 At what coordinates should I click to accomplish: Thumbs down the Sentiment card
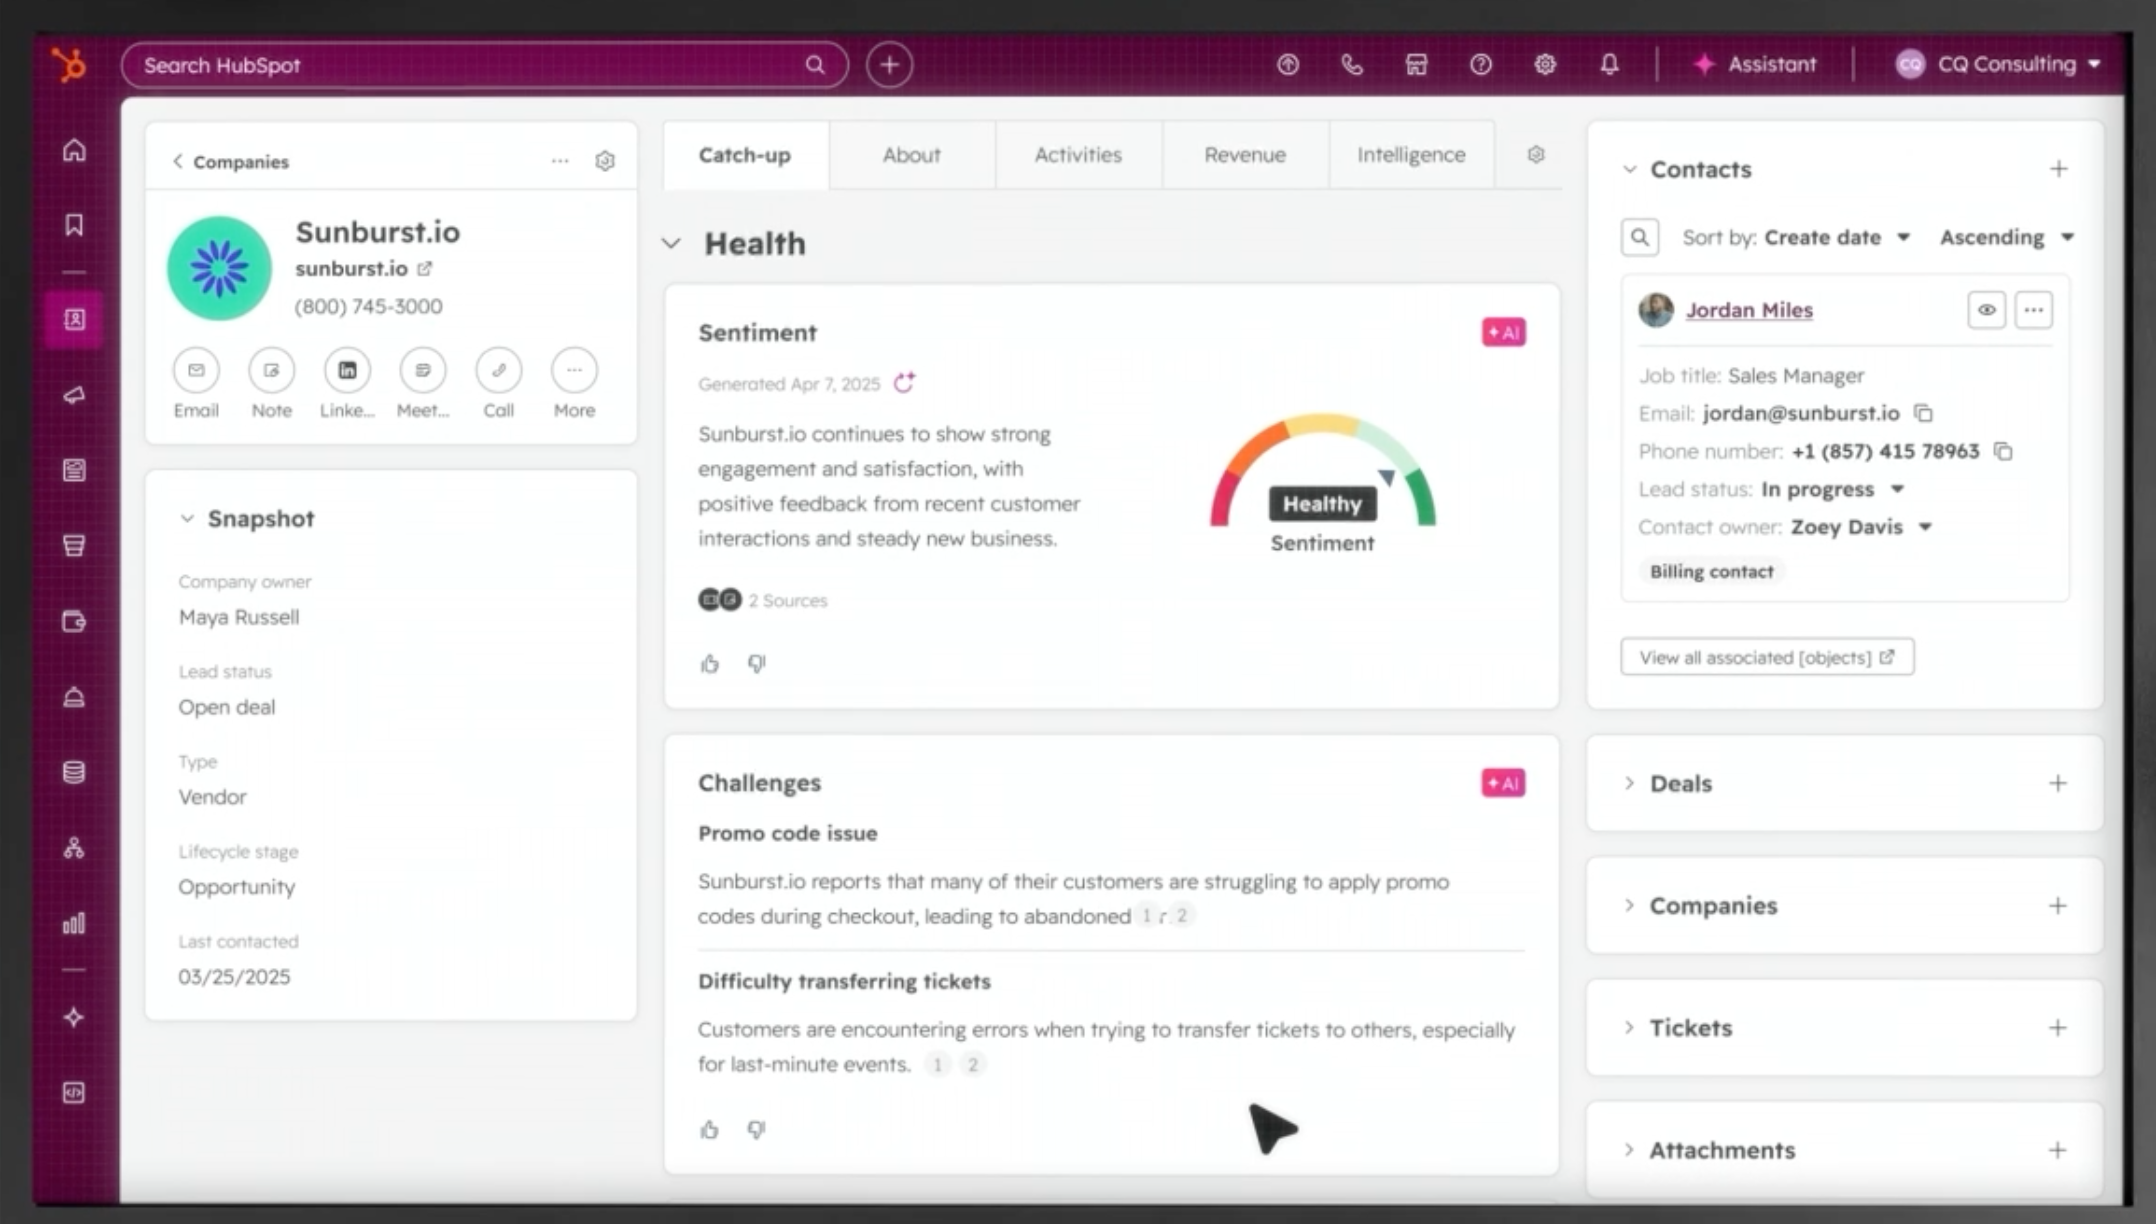(756, 663)
